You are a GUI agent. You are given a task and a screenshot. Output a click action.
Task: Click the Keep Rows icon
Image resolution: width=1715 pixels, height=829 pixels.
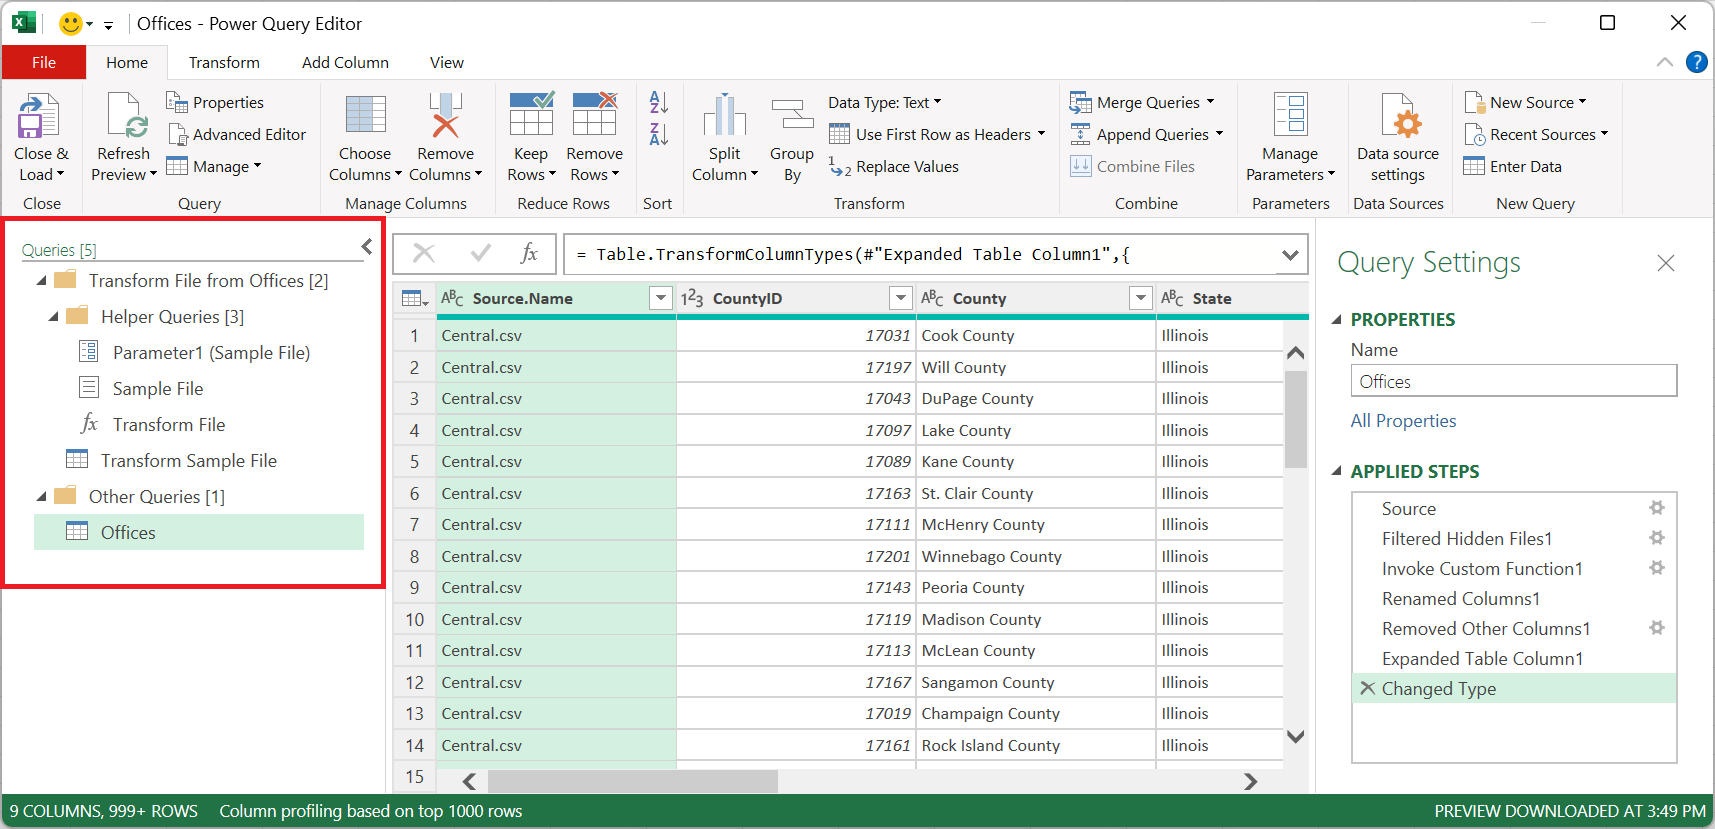click(x=531, y=114)
